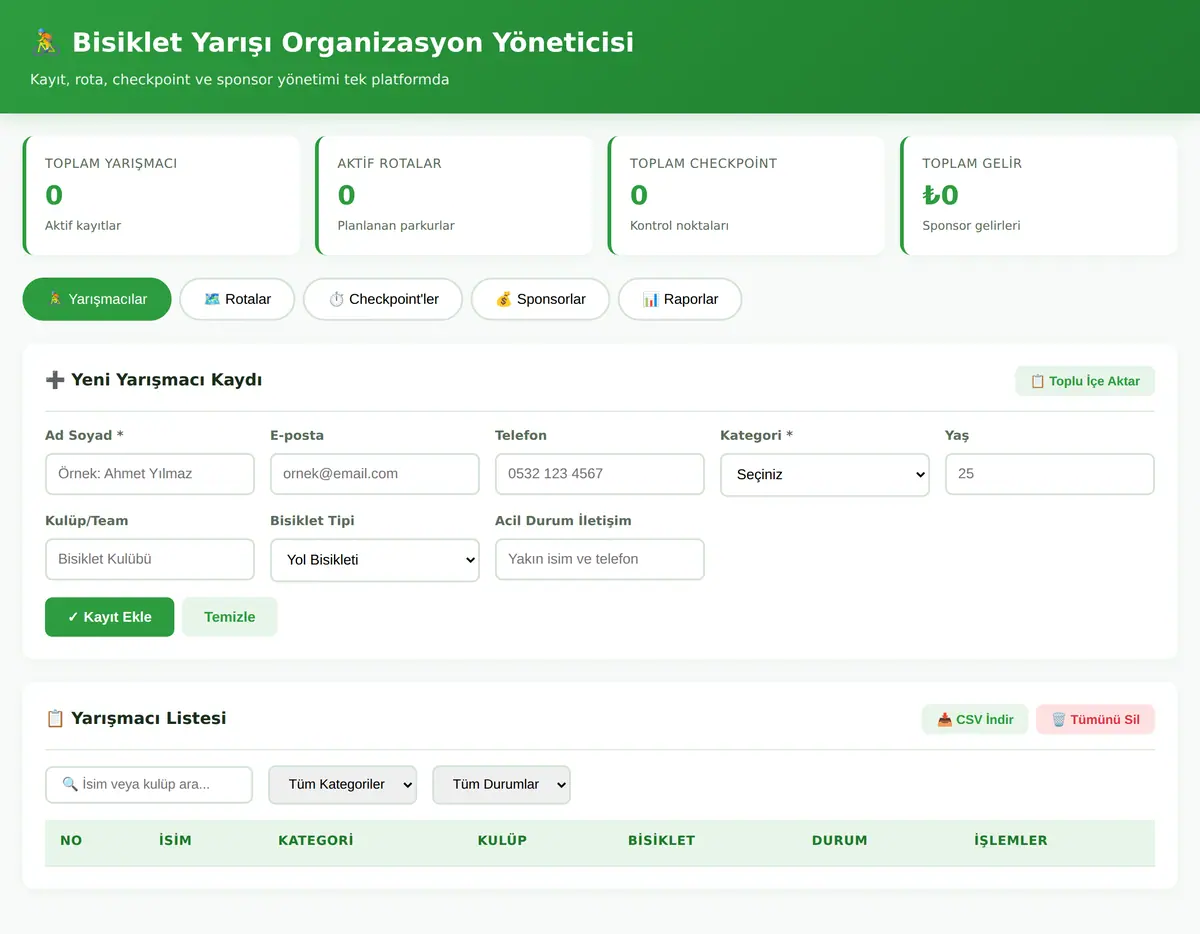This screenshot has width=1200, height=934.
Task: Click the İŞLEMLER column header
Action: pyautogui.click(x=1011, y=840)
